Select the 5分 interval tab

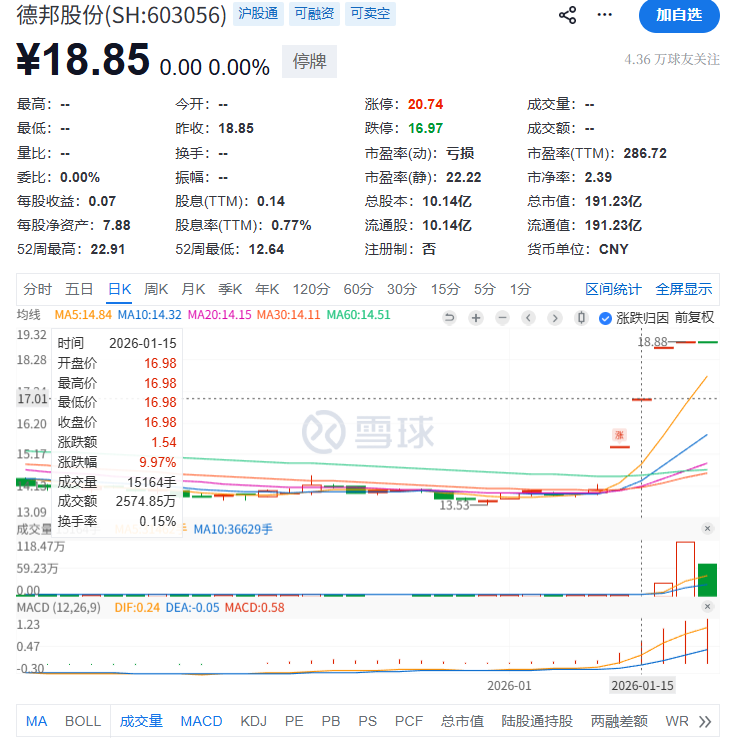[x=485, y=289]
